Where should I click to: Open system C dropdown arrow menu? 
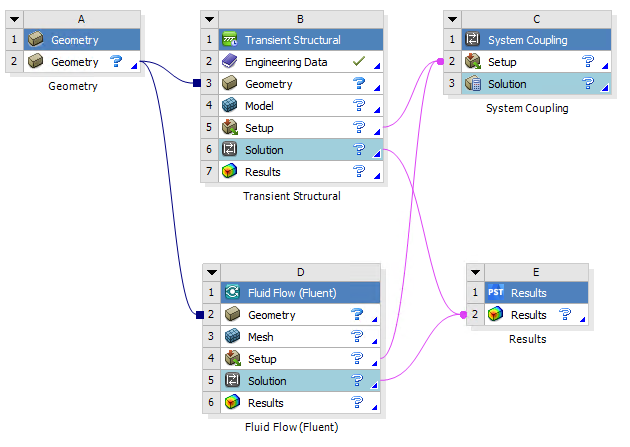click(x=452, y=19)
